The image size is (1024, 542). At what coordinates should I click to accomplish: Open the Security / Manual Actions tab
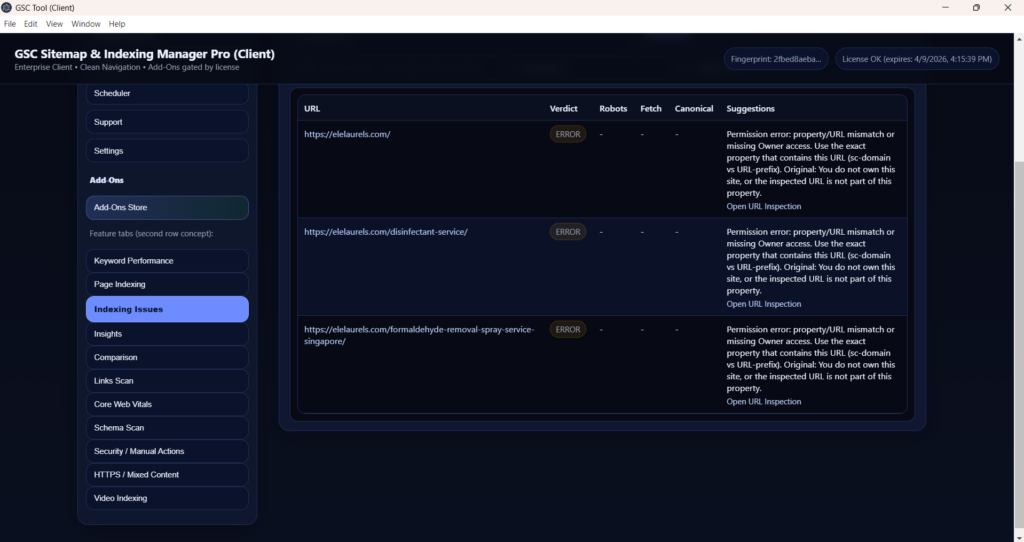coord(167,451)
